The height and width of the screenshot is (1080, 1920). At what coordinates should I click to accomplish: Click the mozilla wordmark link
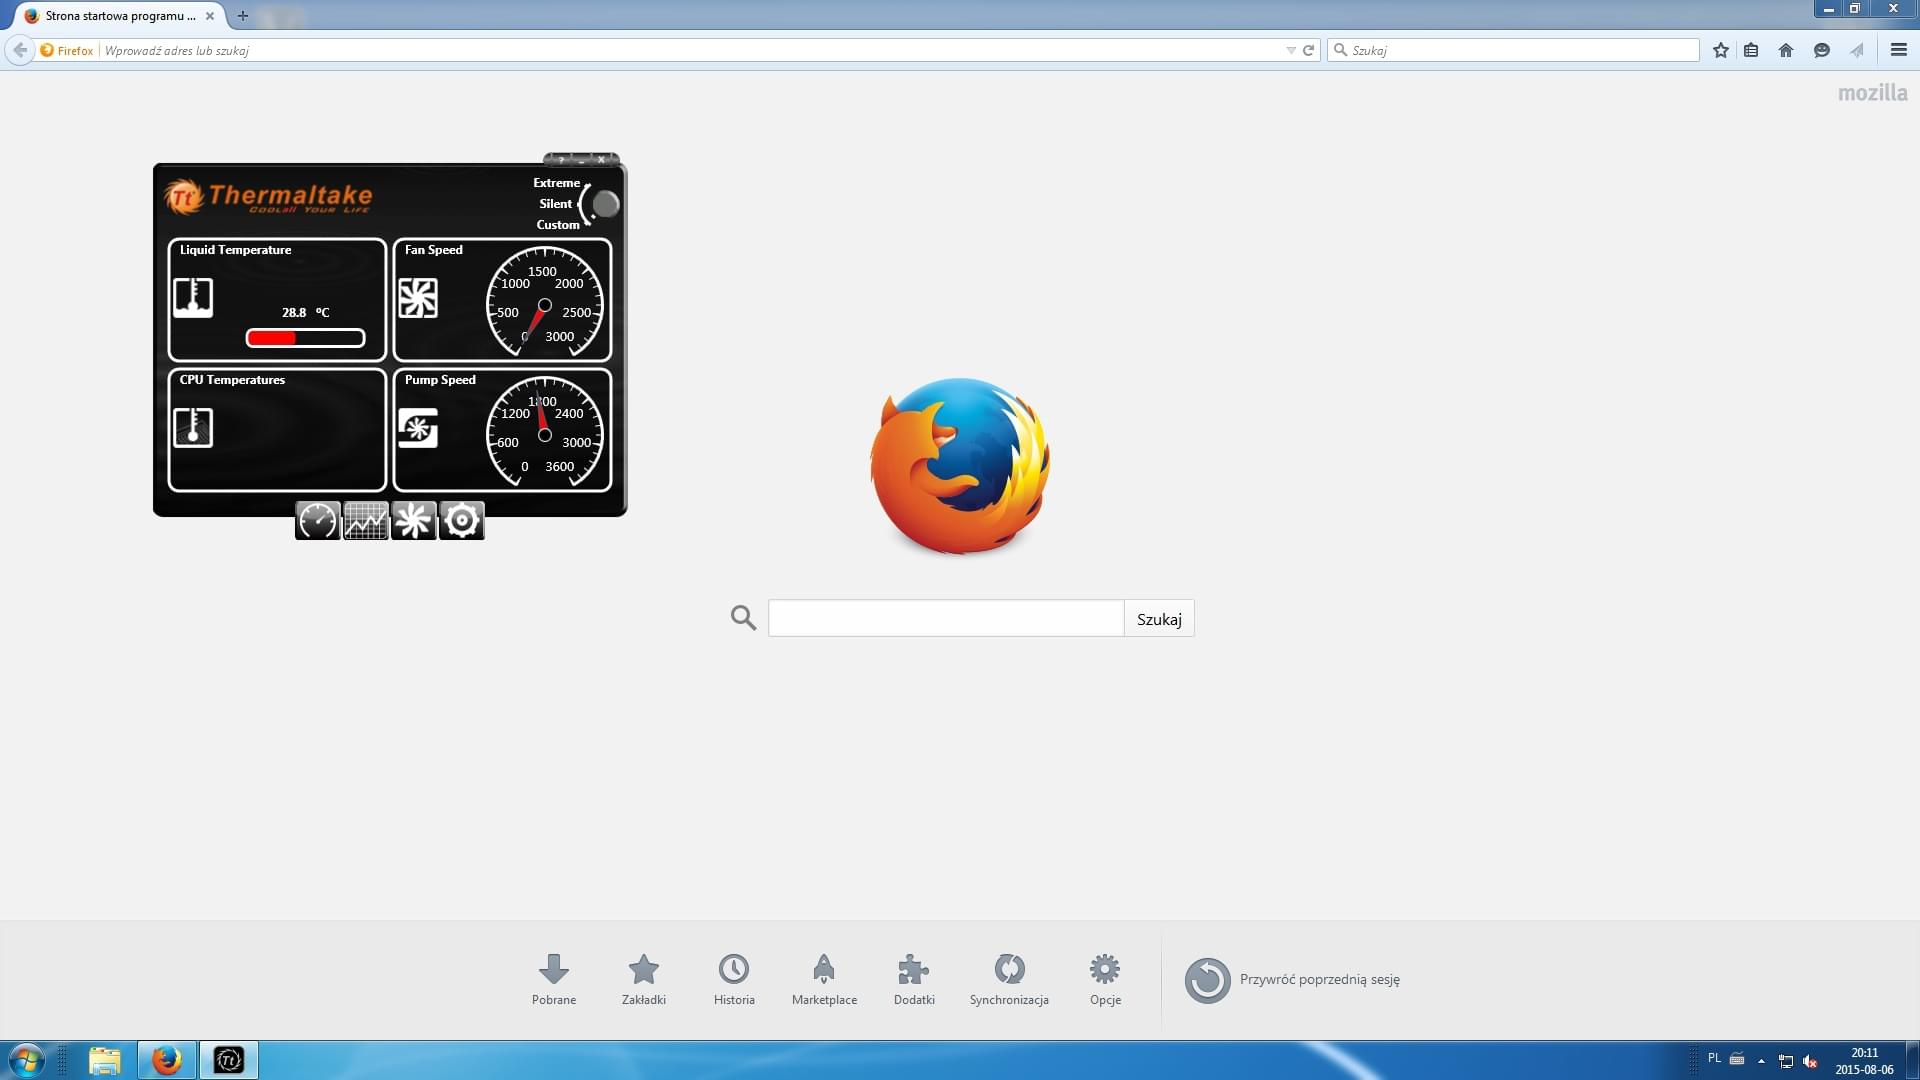tap(1872, 93)
